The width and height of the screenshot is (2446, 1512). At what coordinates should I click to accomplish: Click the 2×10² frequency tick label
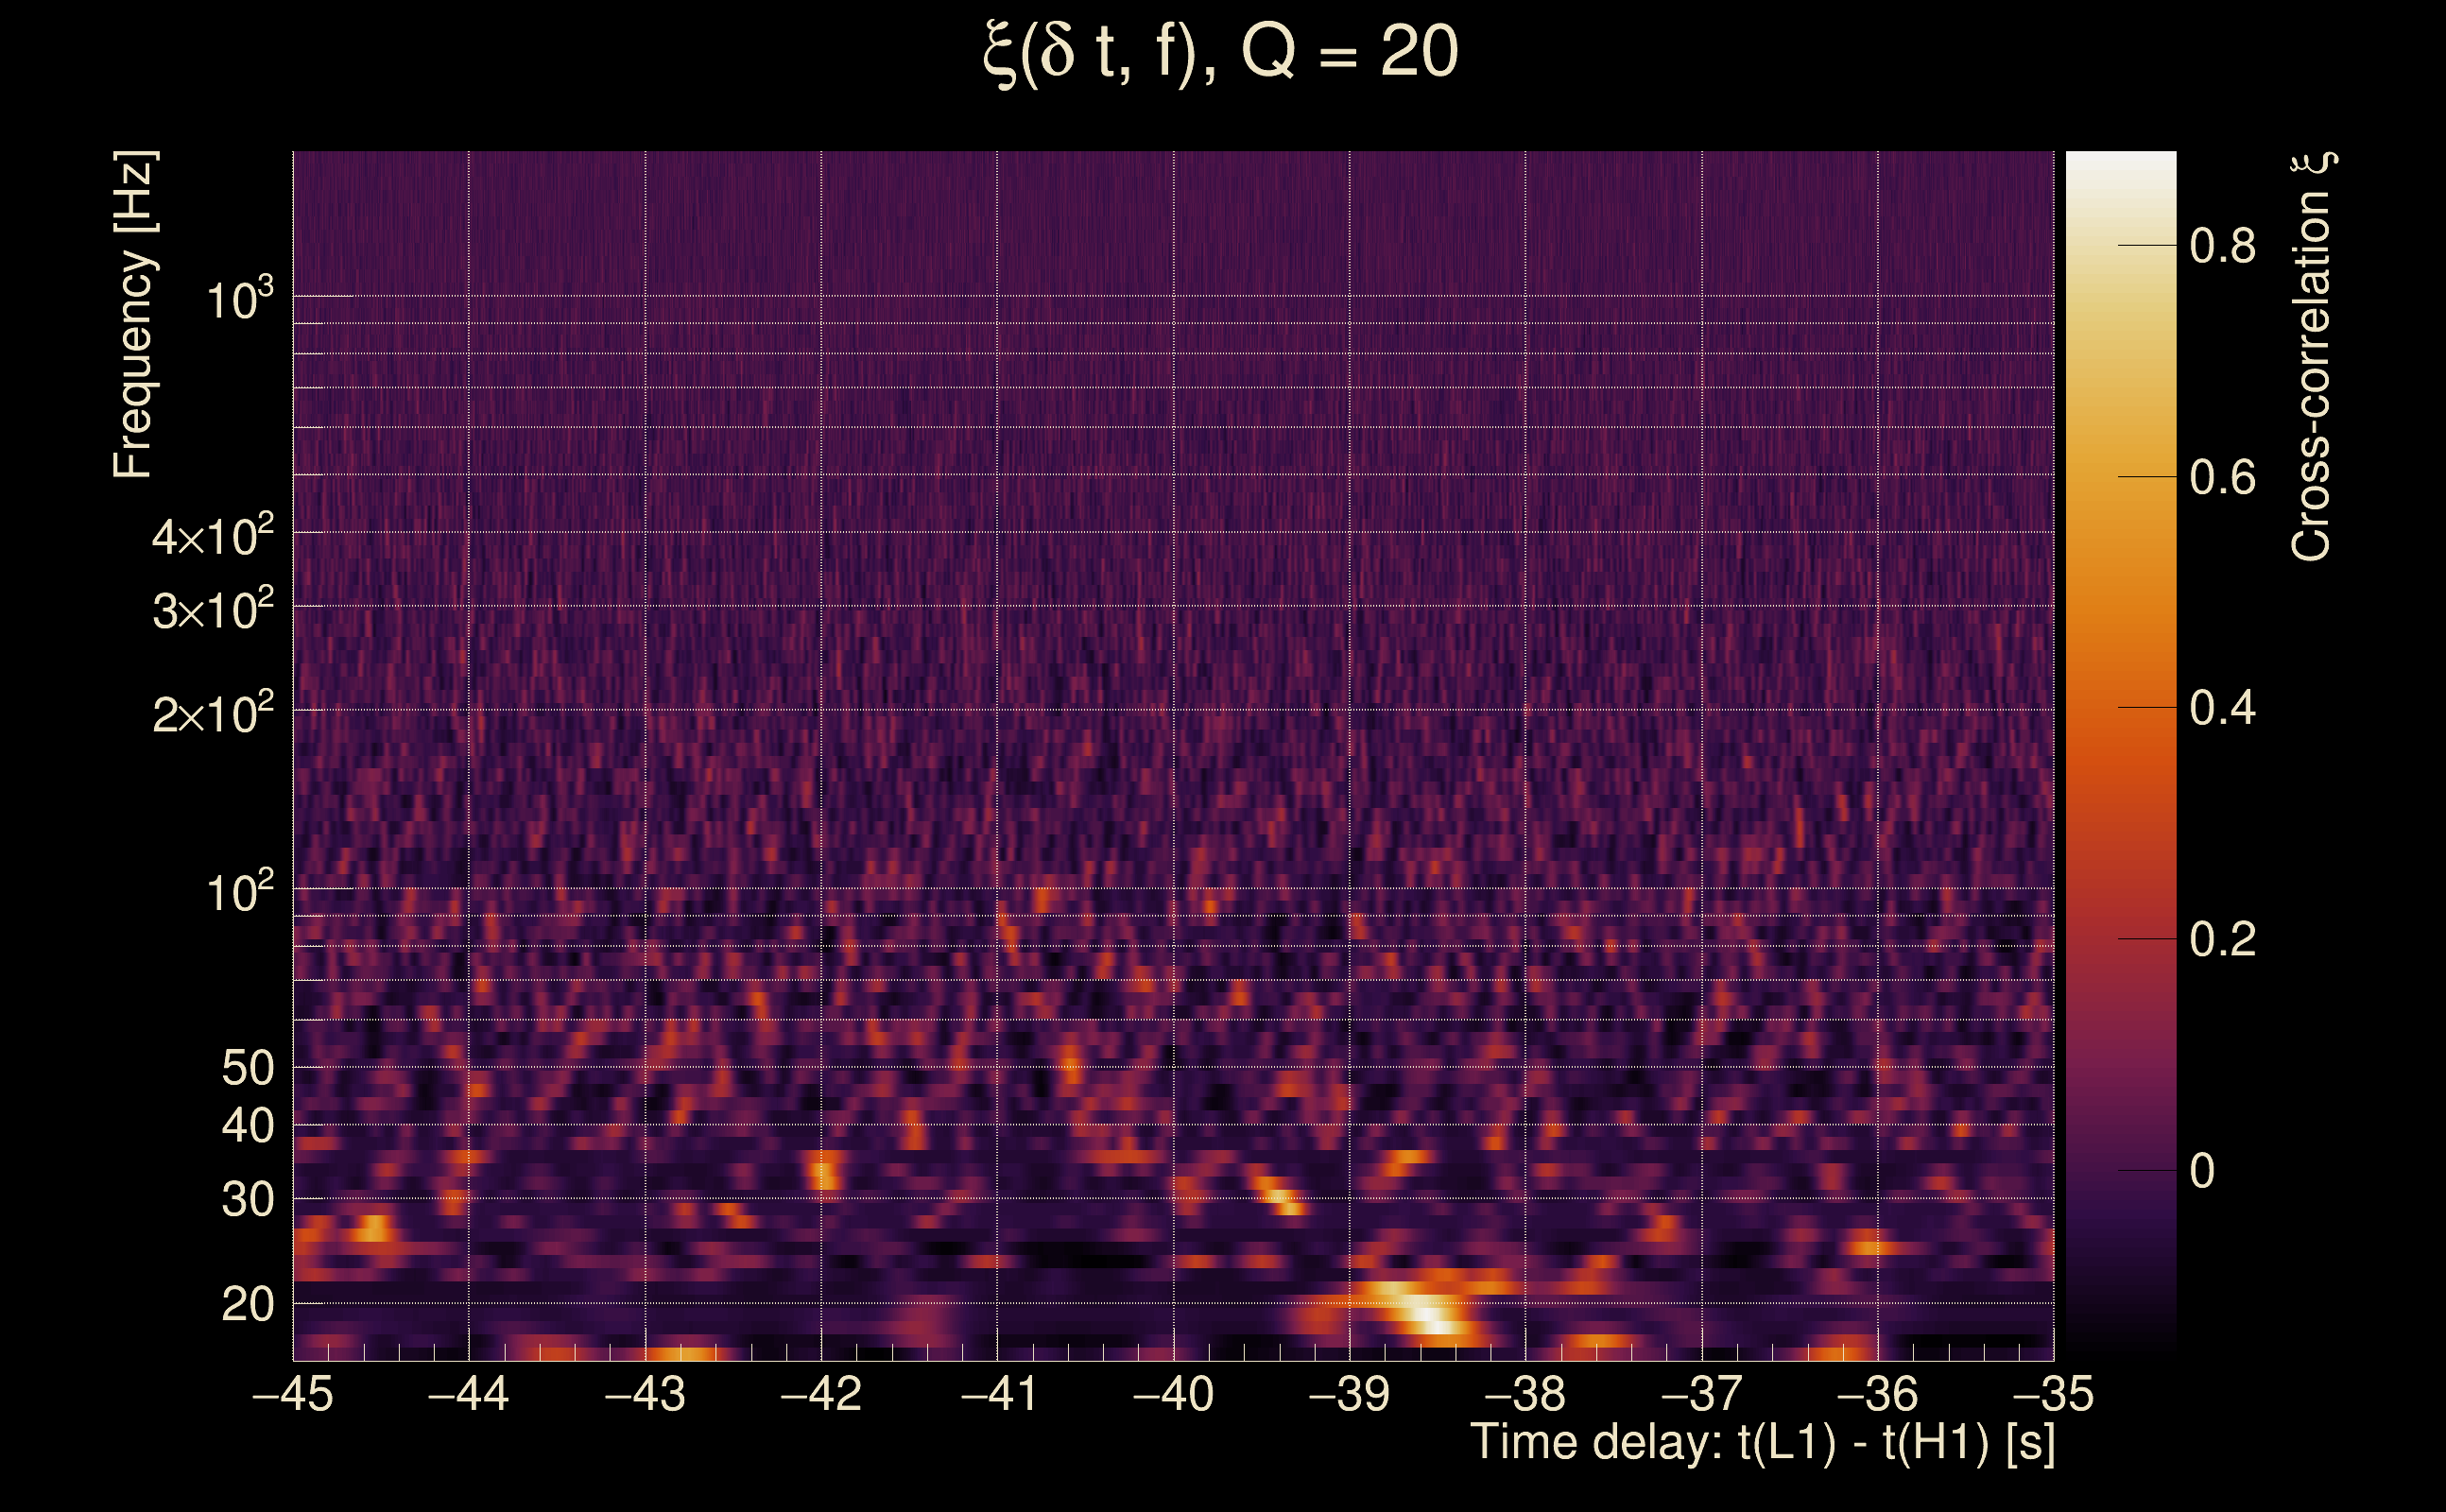[212, 714]
